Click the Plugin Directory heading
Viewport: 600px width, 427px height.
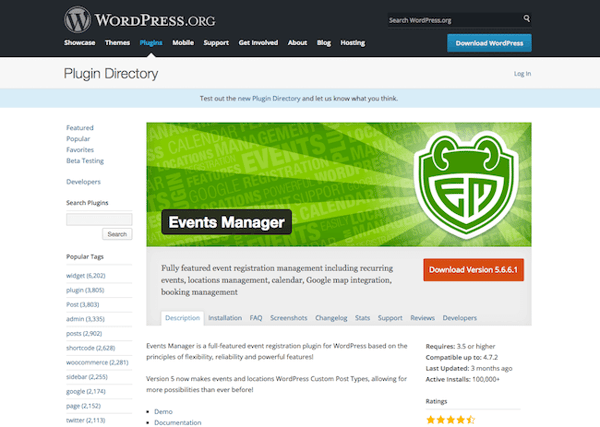[111, 74]
